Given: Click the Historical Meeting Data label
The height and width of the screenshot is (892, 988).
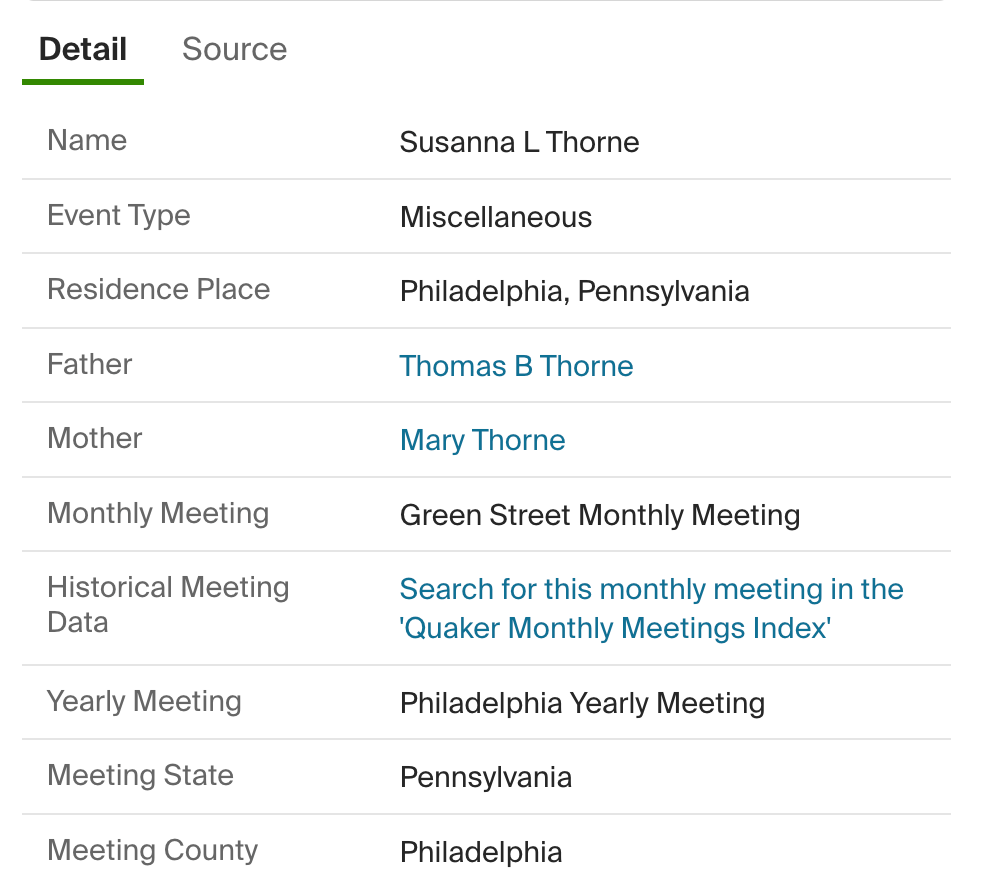Looking at the screenshot, I should (167, 604).
